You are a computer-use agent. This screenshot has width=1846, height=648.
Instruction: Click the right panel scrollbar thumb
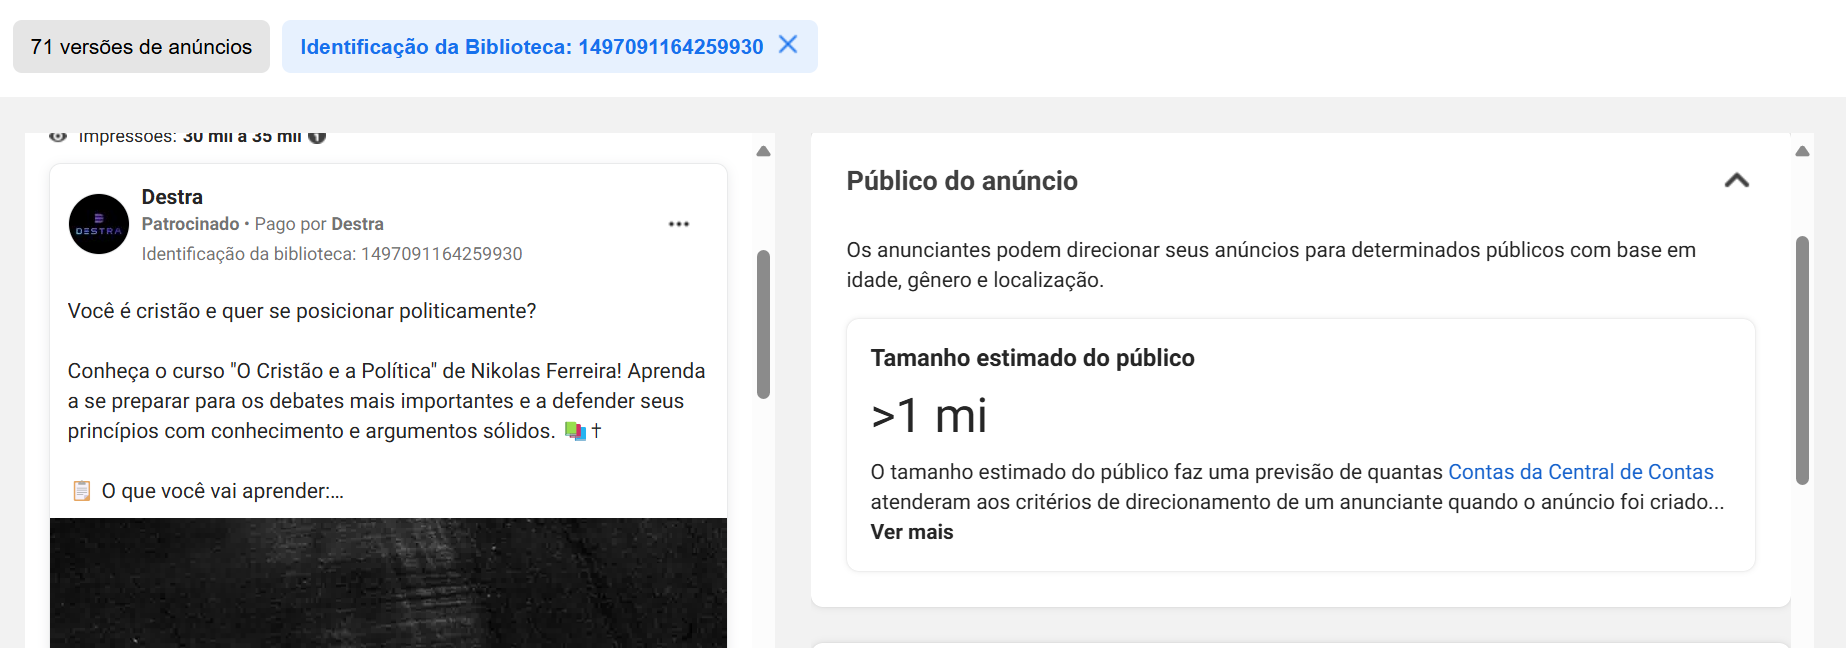(x=1802, y=360)
